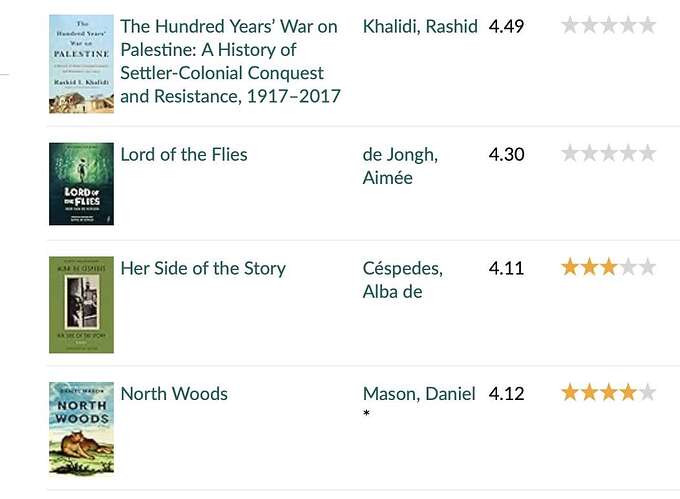The width and height of the screenshot is (680, 499).
Task: Click the green Her Side of the Story cover
Action: click(82, 305)
